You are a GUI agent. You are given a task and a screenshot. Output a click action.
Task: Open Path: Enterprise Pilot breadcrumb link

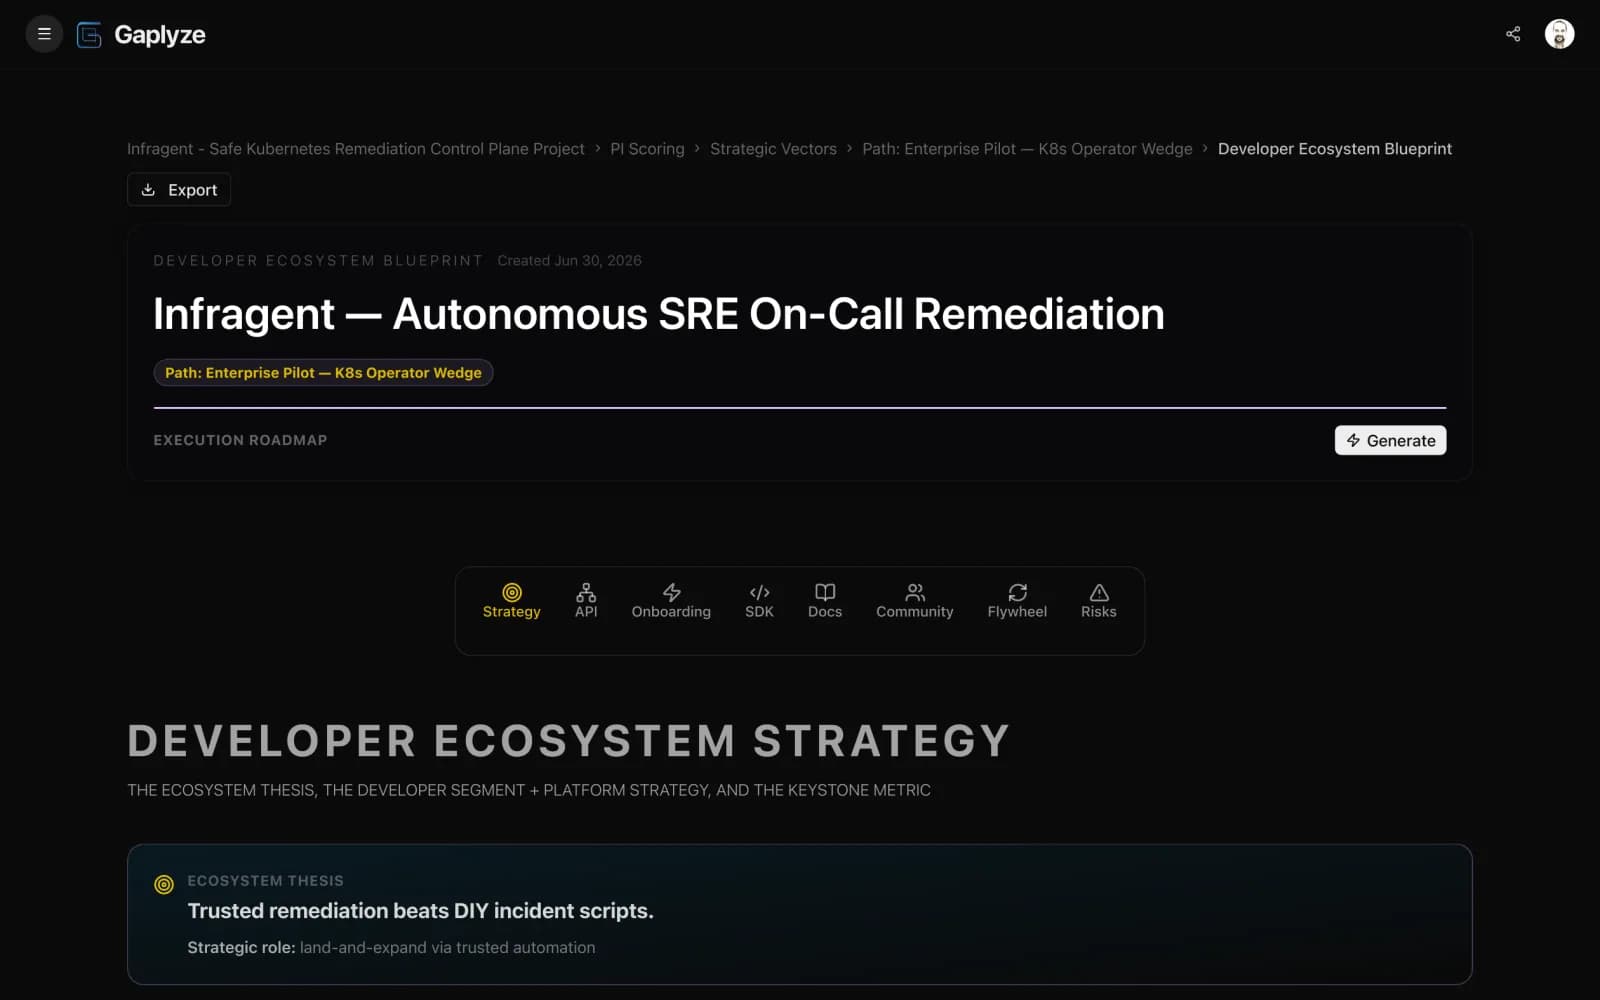point(1027,149)
